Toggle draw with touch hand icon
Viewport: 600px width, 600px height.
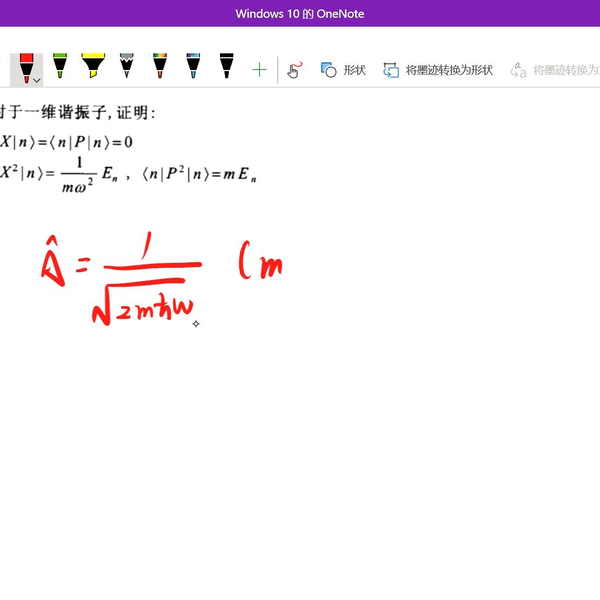(295, 70)
